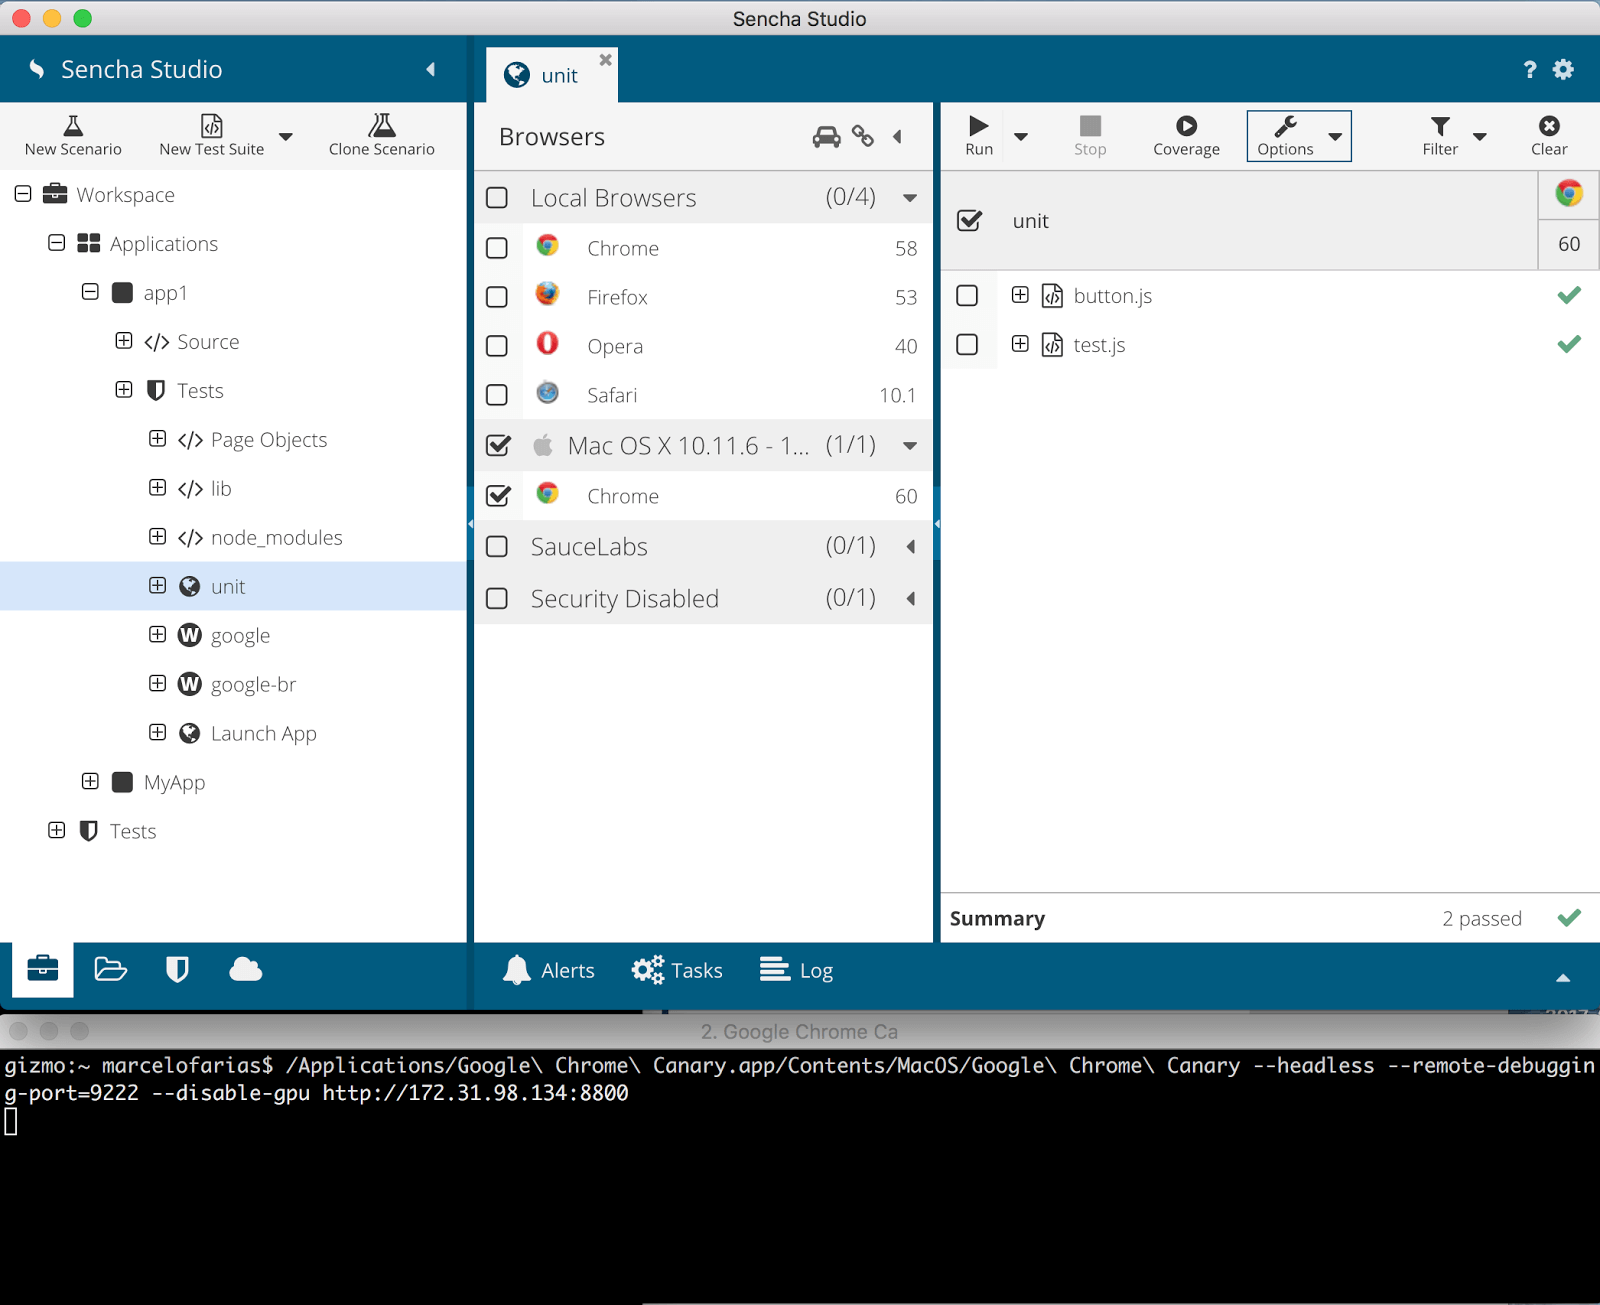
Task: Check the Safari 10.1 checkbox
Action: pos(497,395)
